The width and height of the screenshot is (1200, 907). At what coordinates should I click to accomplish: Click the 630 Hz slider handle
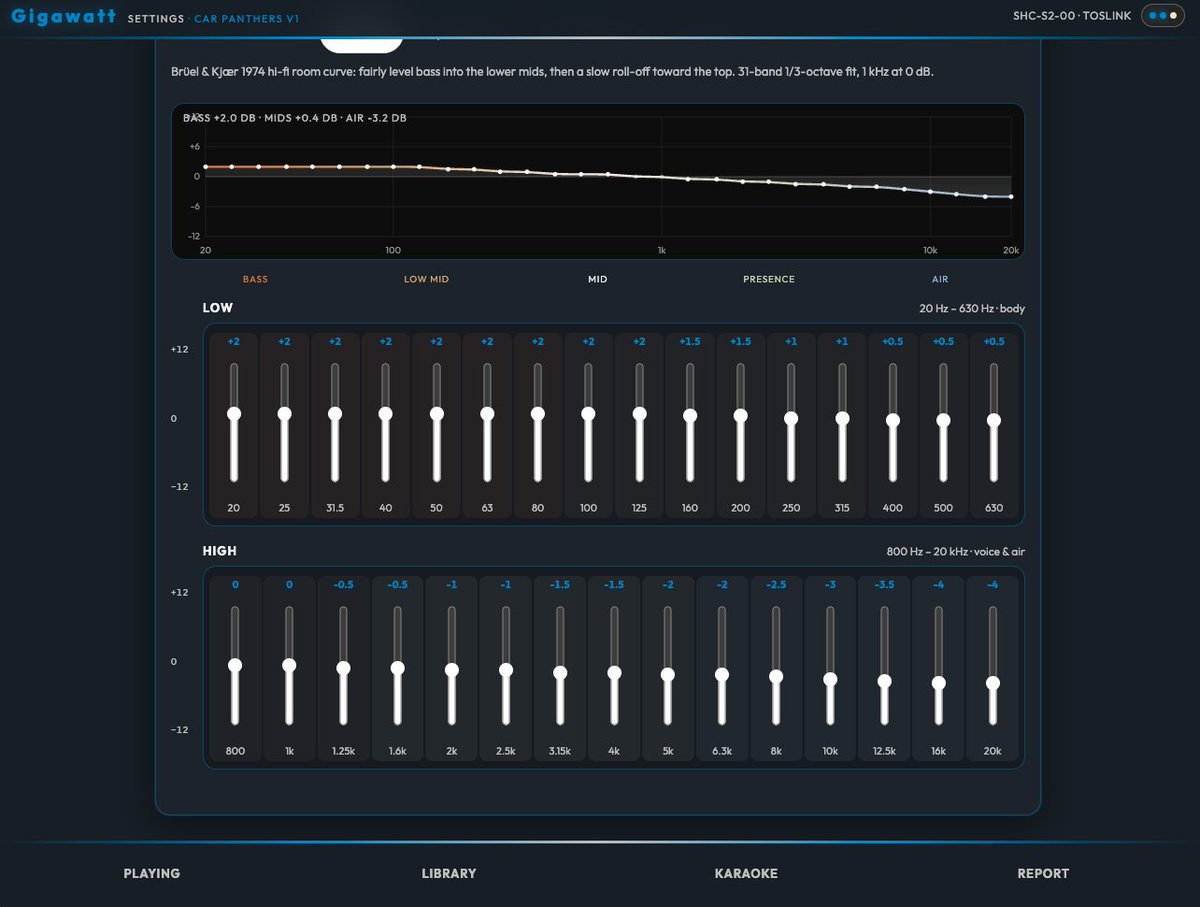click(994, 420)
